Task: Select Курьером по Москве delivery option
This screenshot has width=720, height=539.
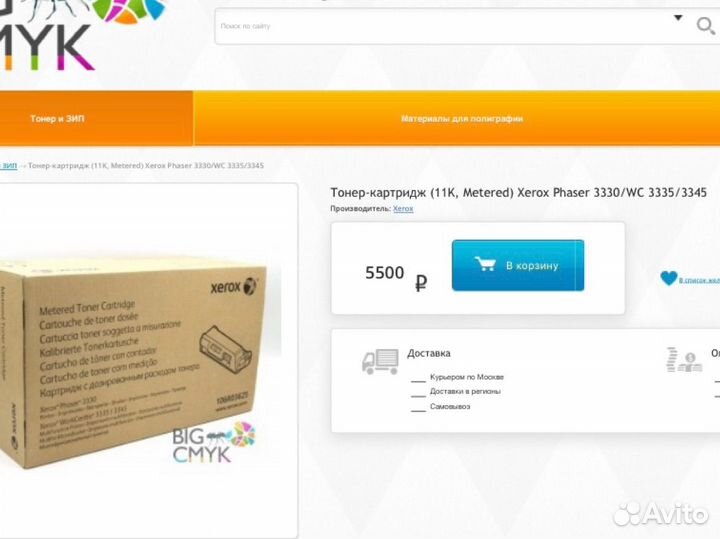Action: click(x=467, y=377)
